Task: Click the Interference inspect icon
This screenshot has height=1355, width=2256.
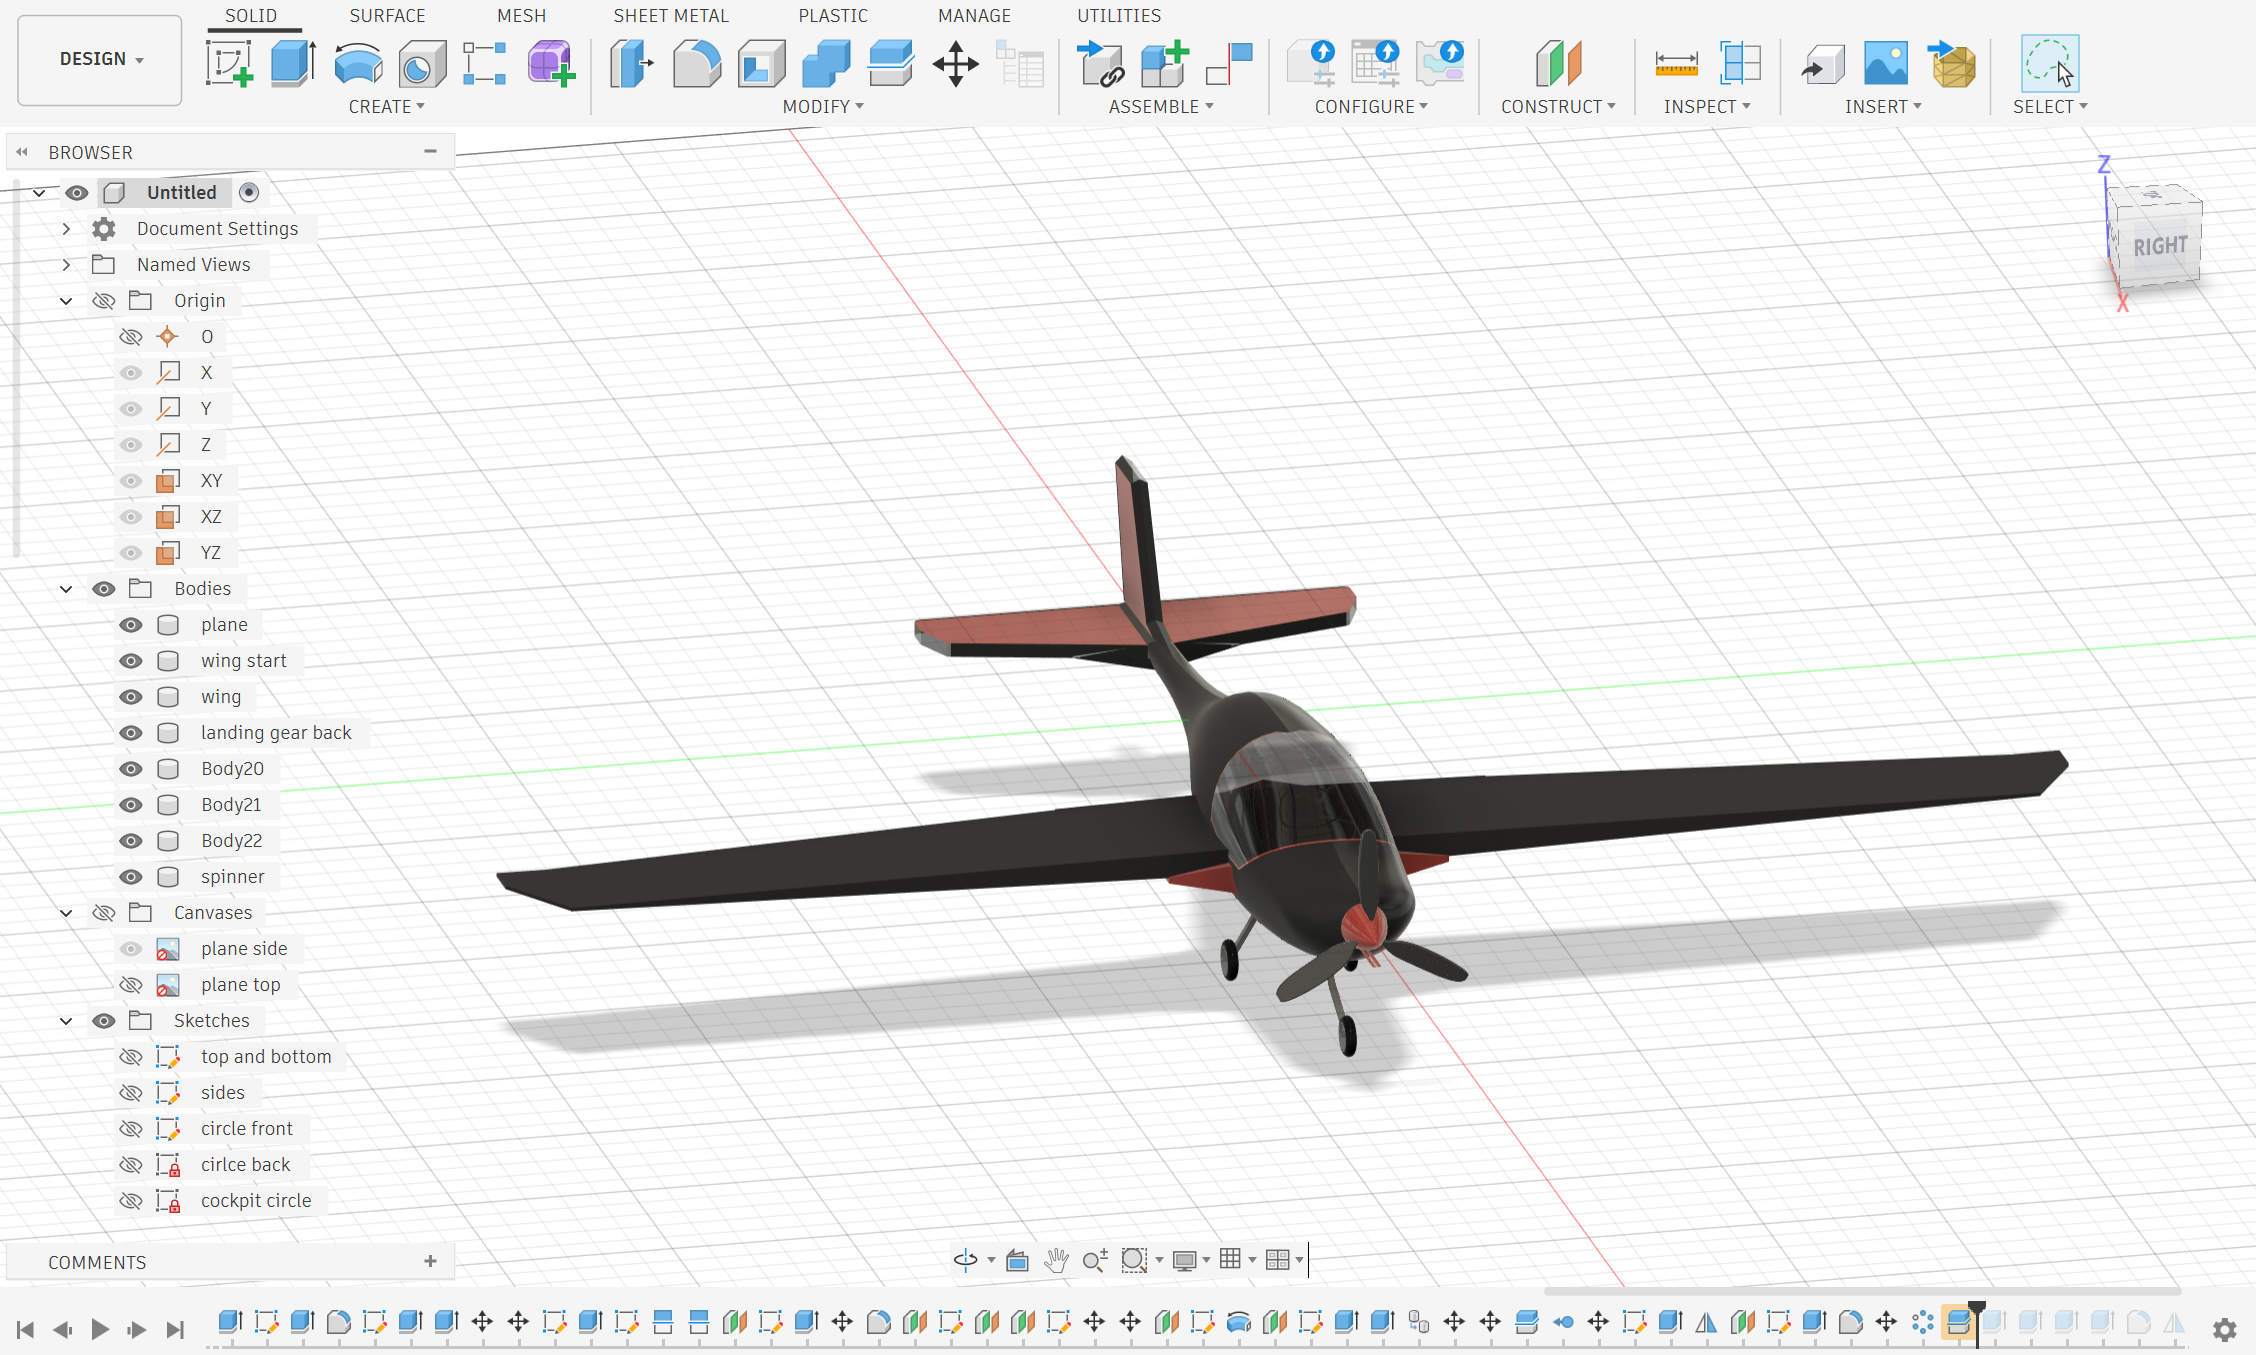Action: (x=1740, y=64)
